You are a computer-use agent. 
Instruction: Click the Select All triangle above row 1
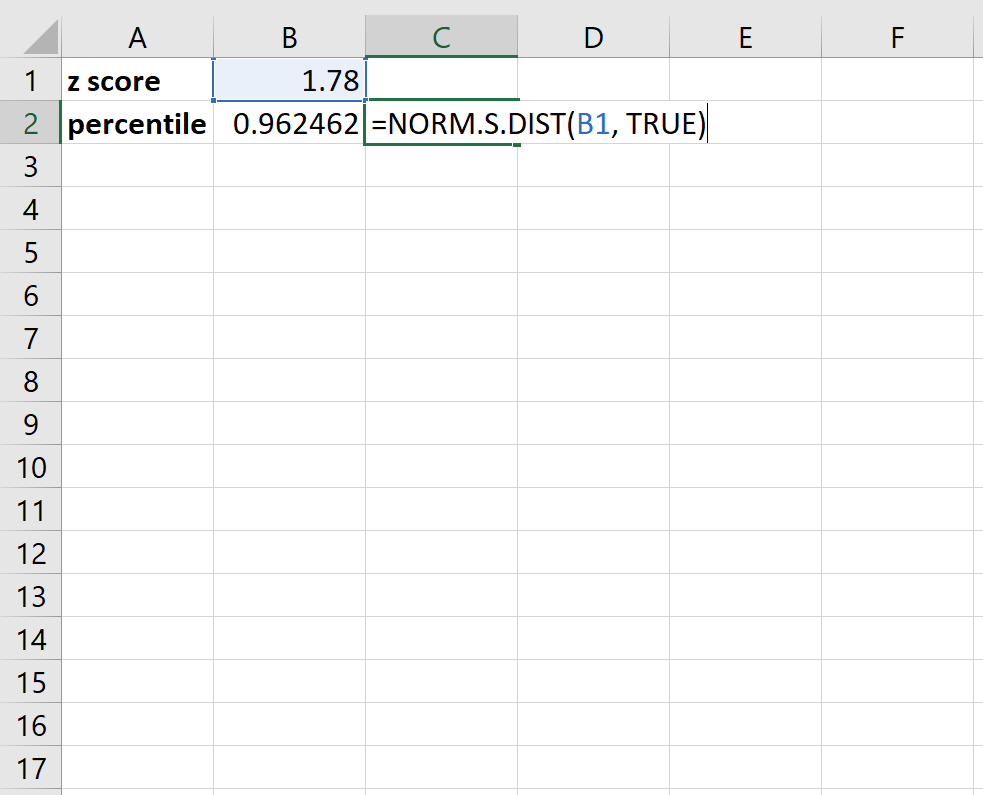click(x=30, y=37)
